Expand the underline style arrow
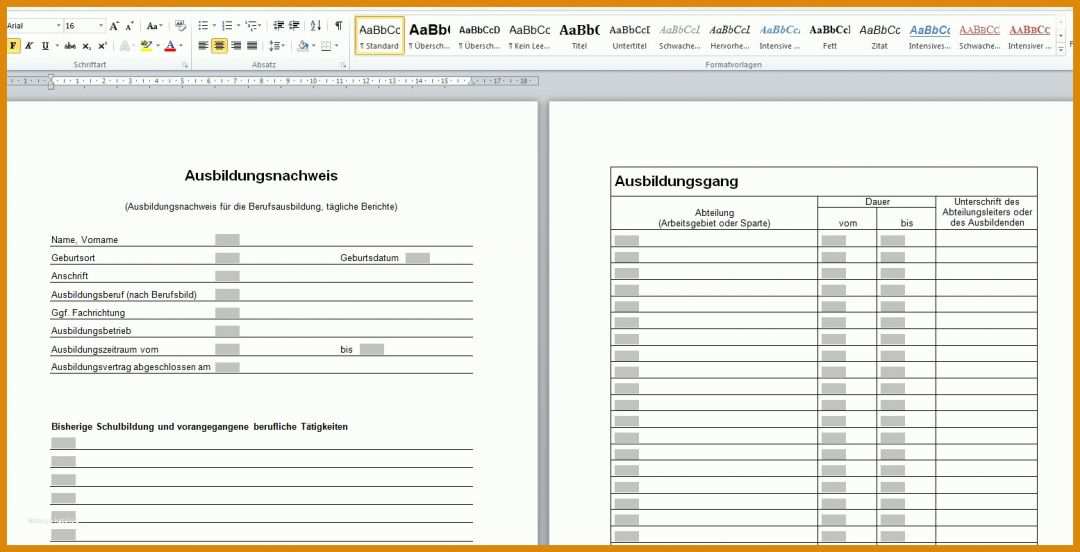The width and height of the screenshot is (1080, 552). point(55,46)
